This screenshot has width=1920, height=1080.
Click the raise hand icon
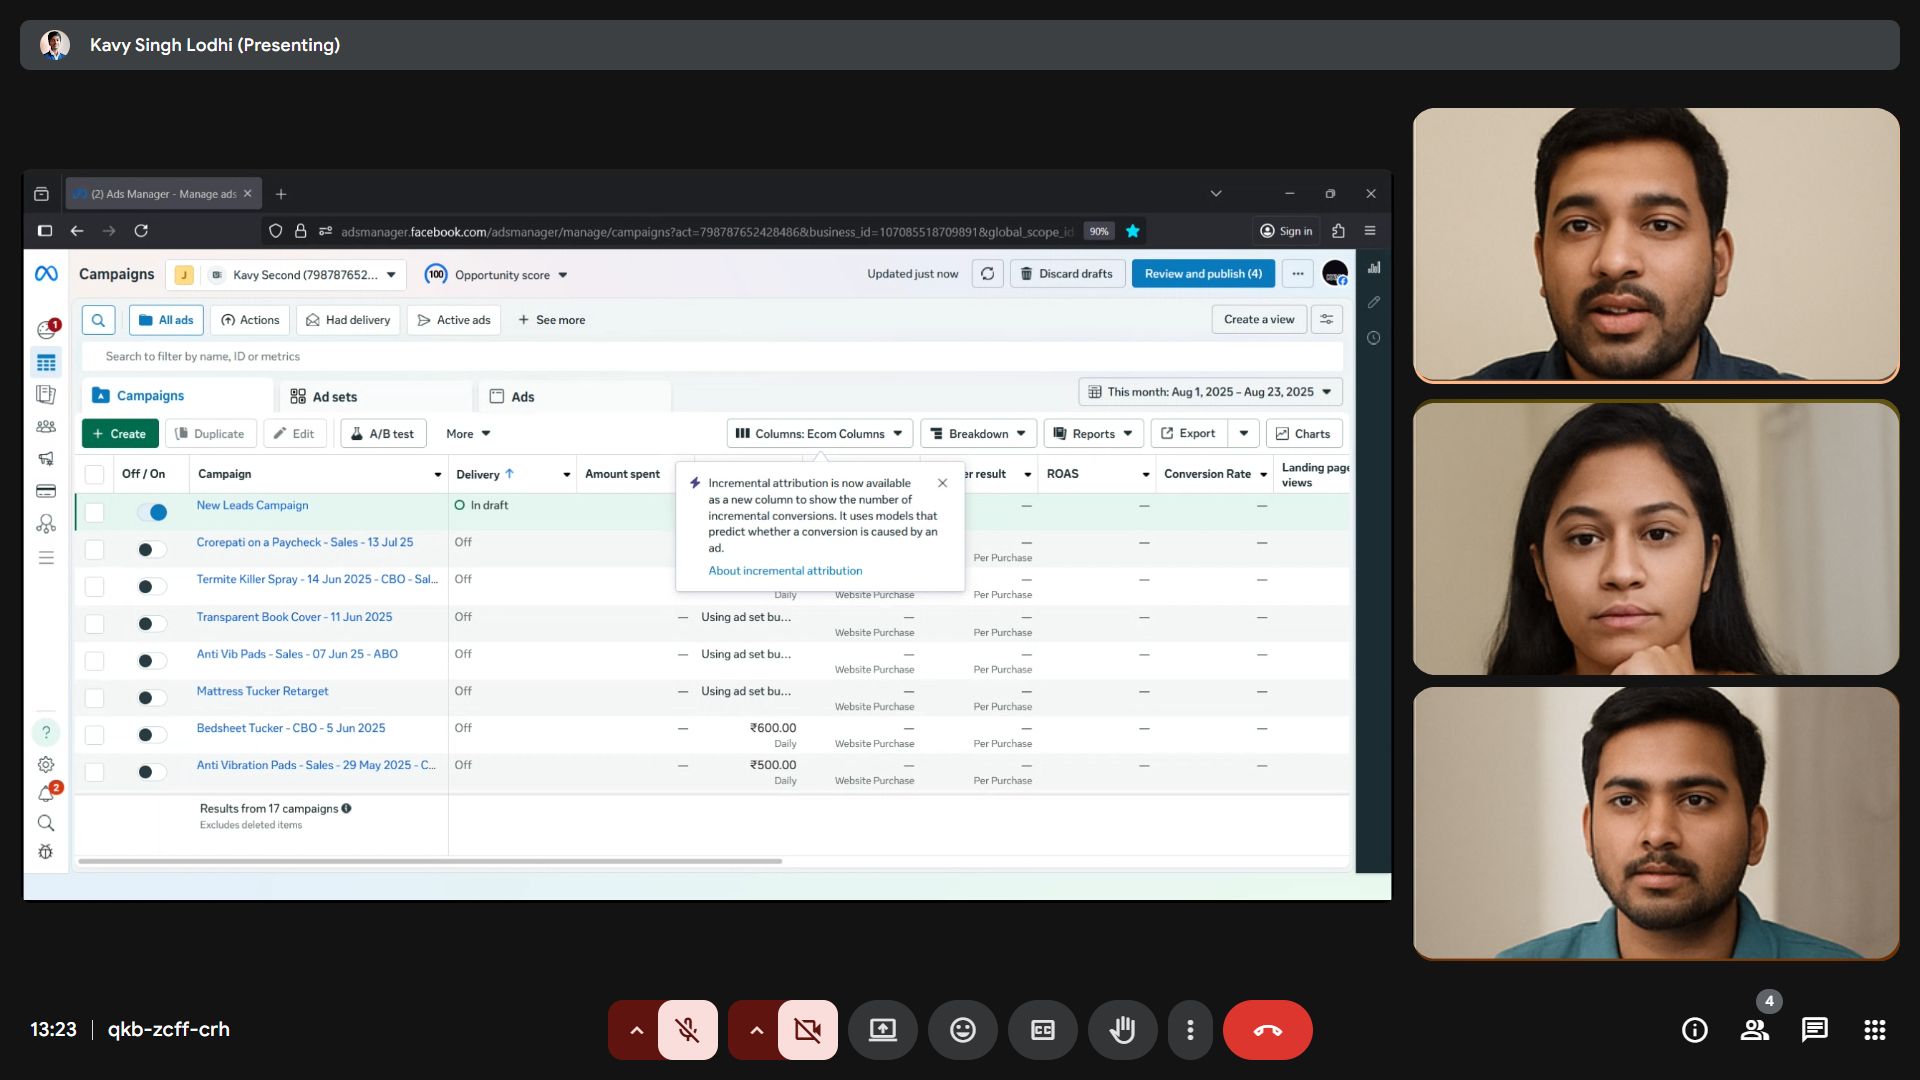(1122, 1030)
